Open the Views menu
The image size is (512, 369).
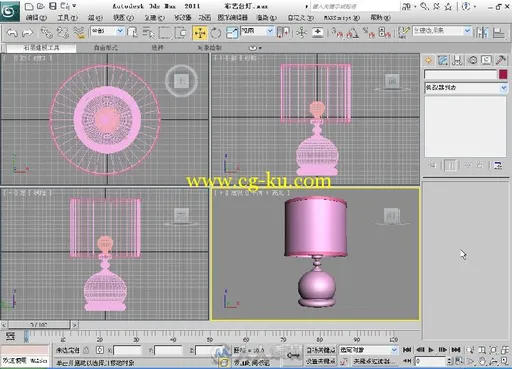123,18
